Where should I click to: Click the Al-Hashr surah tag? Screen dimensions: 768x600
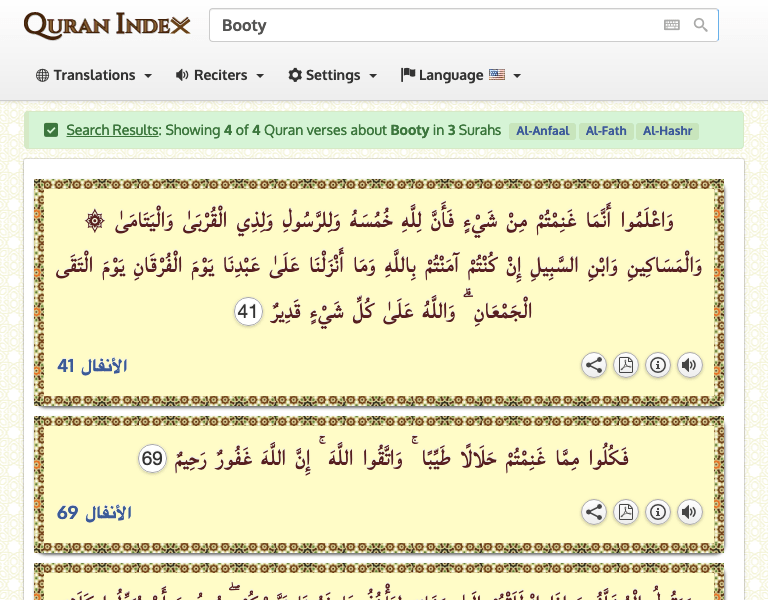point(668,131)
